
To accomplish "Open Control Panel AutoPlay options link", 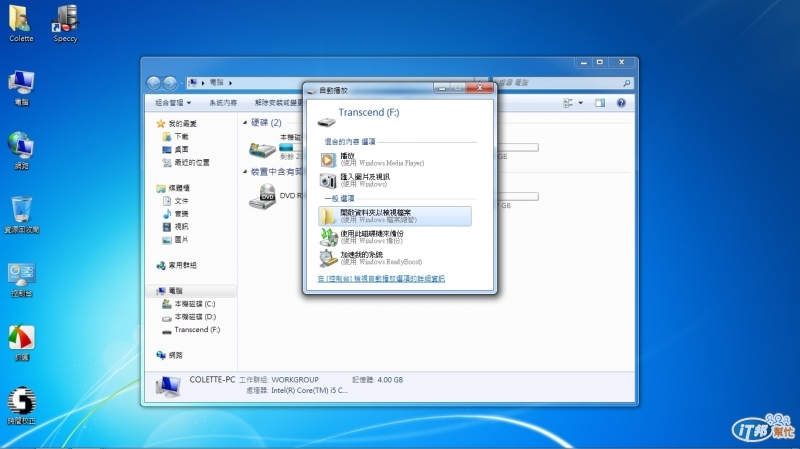I will coord(381,279).
